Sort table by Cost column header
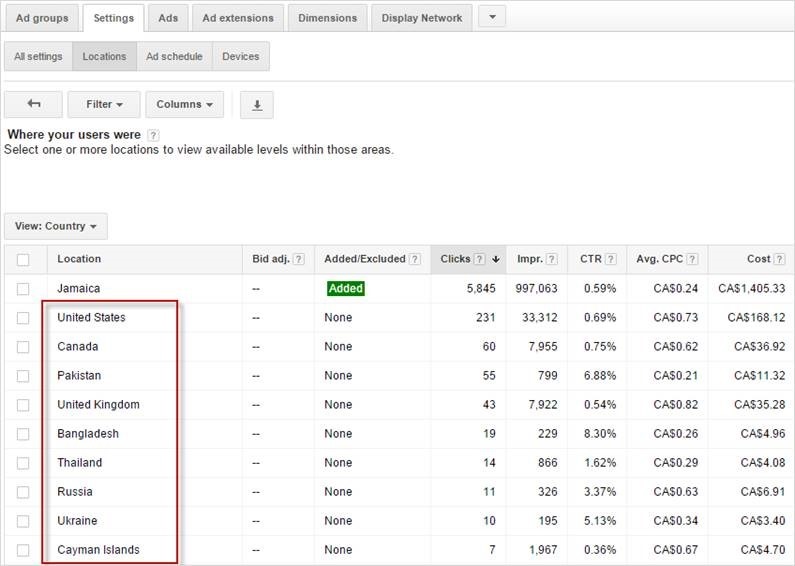795x566 pixels. point(758,259)
